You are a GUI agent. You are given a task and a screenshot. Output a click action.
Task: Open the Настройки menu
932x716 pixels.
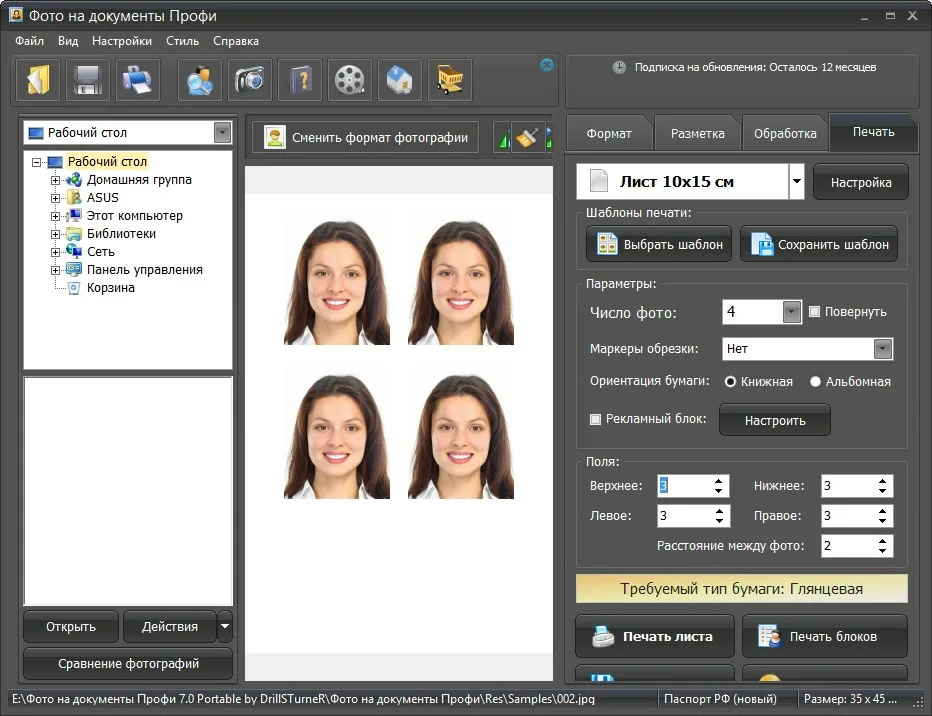(x=121, y=41)
